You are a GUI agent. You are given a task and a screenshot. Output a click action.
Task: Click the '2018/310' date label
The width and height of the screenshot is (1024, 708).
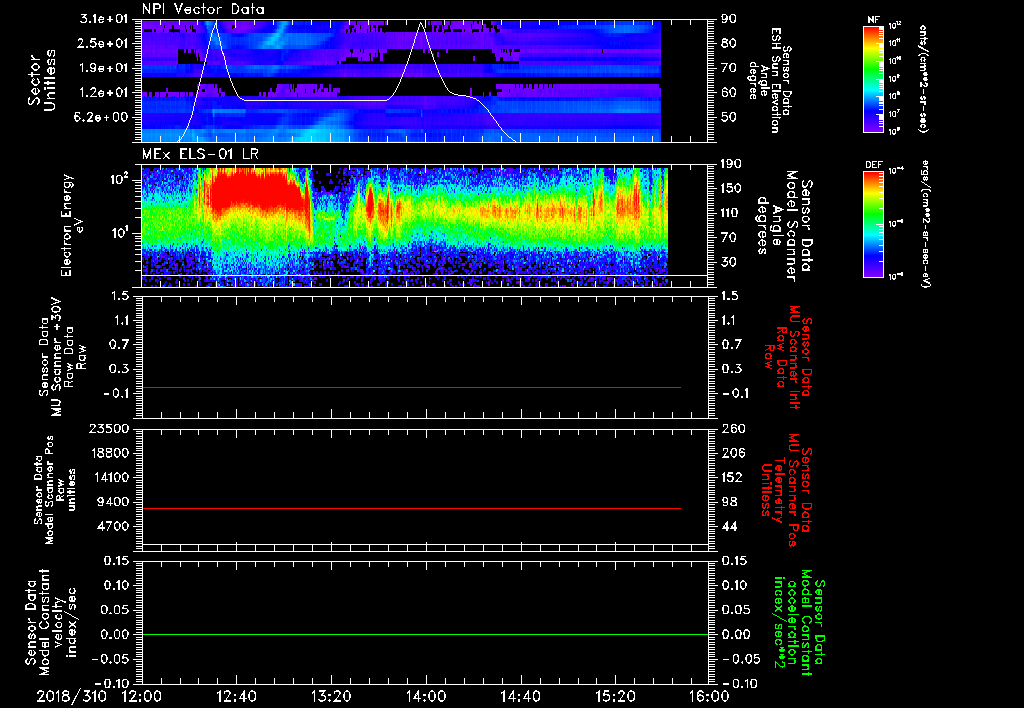point(71,696)
